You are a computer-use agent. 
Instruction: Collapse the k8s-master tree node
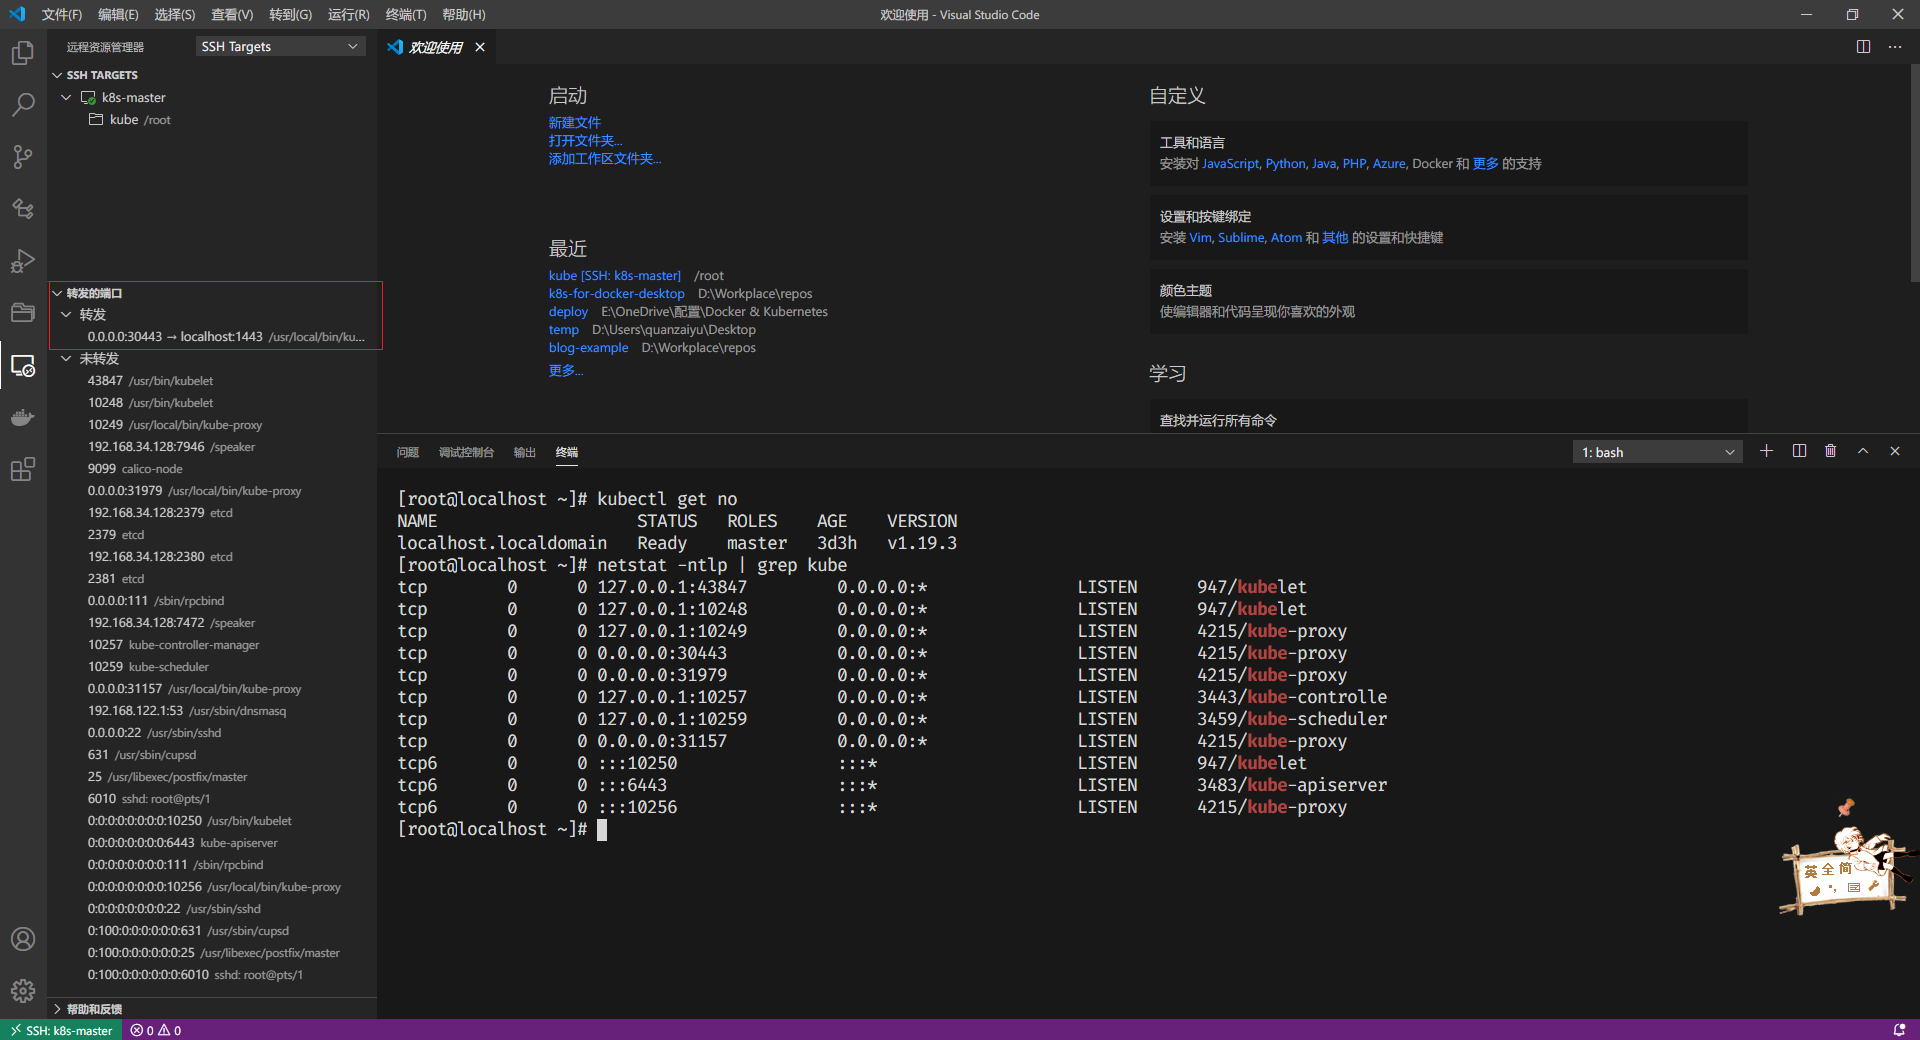click(66, 98)
